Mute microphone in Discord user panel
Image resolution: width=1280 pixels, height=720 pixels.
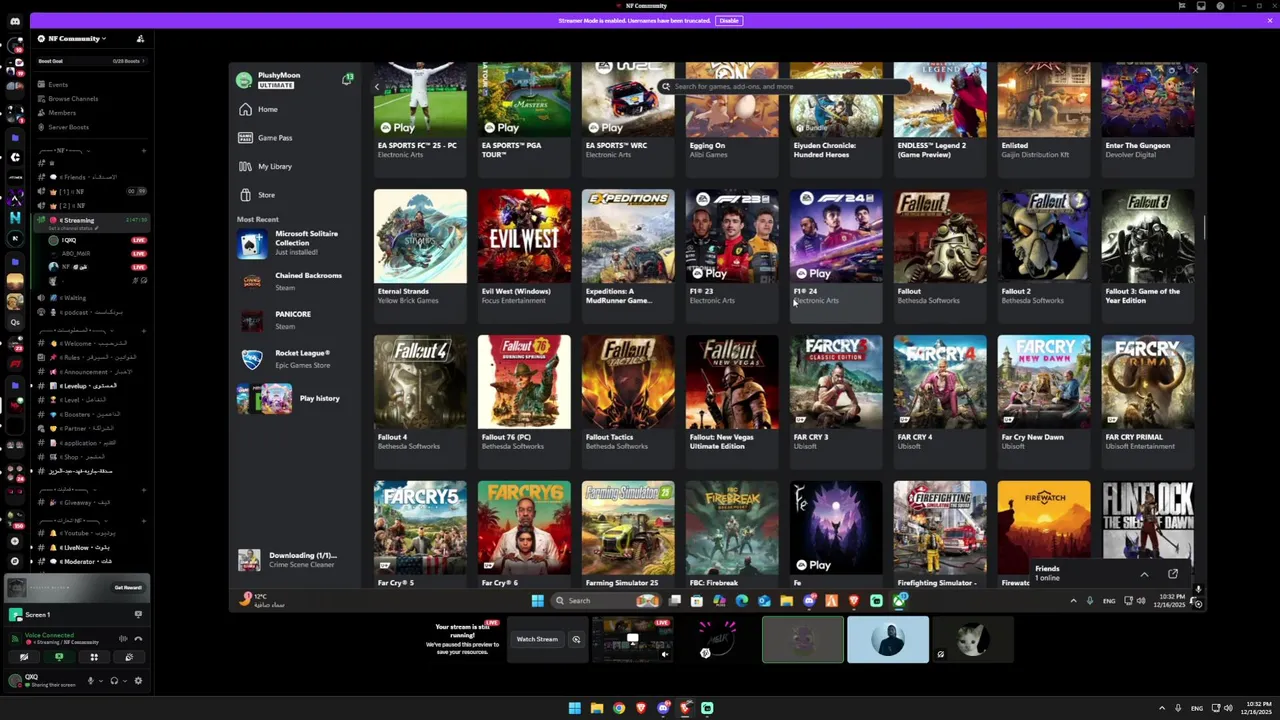pos(90,681)
